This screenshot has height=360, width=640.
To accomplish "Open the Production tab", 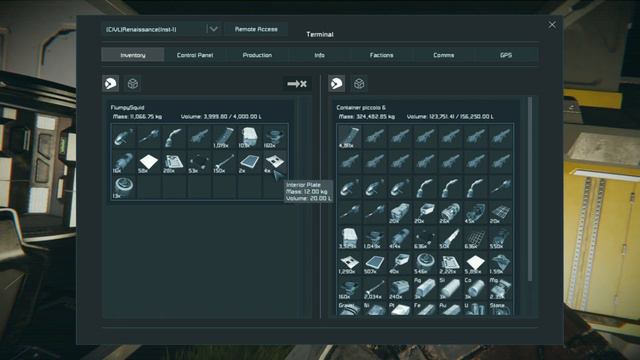I will coord(257,55).
